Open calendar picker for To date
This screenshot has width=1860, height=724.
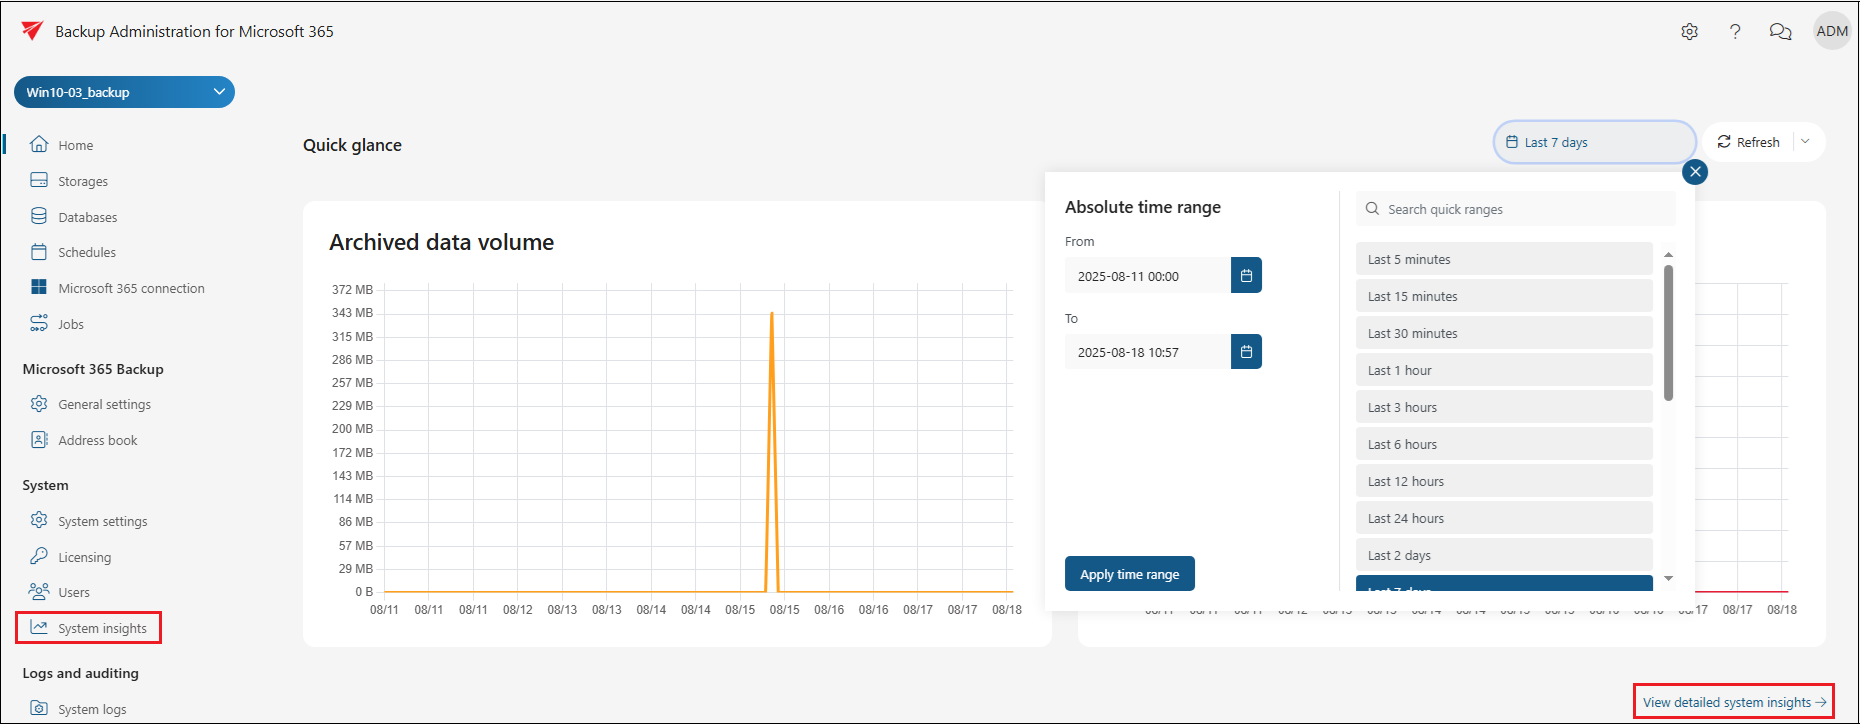pos(1246,352)
